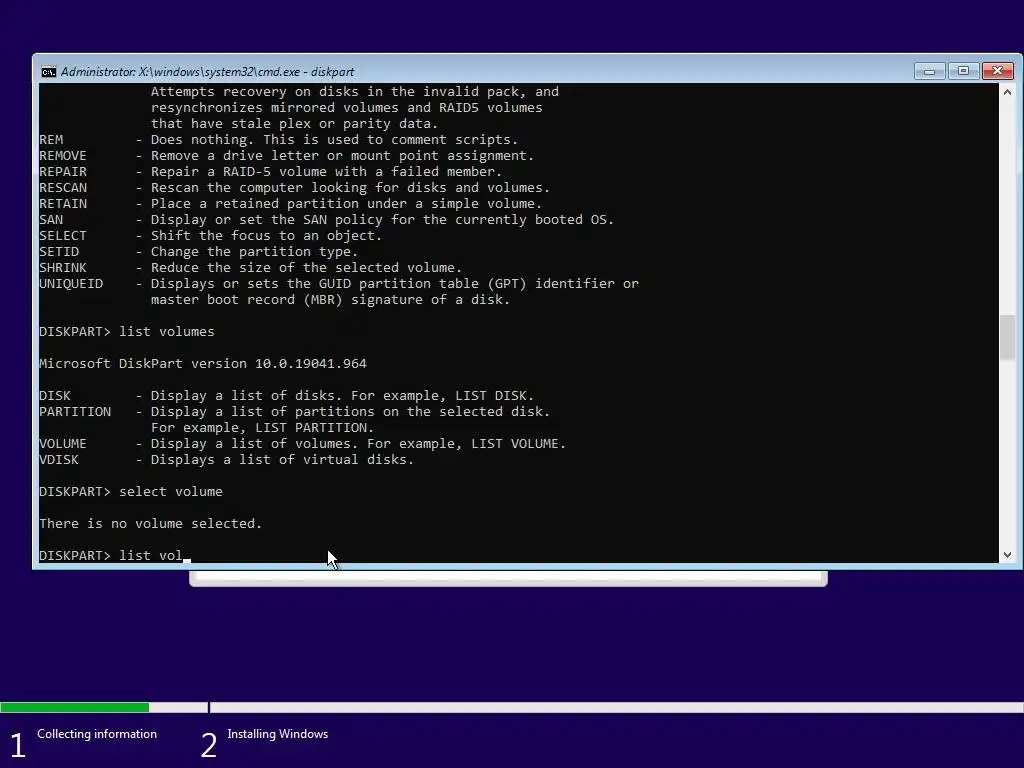
Task: Click the UNIQUEID command entry
Action: [339, 283]
